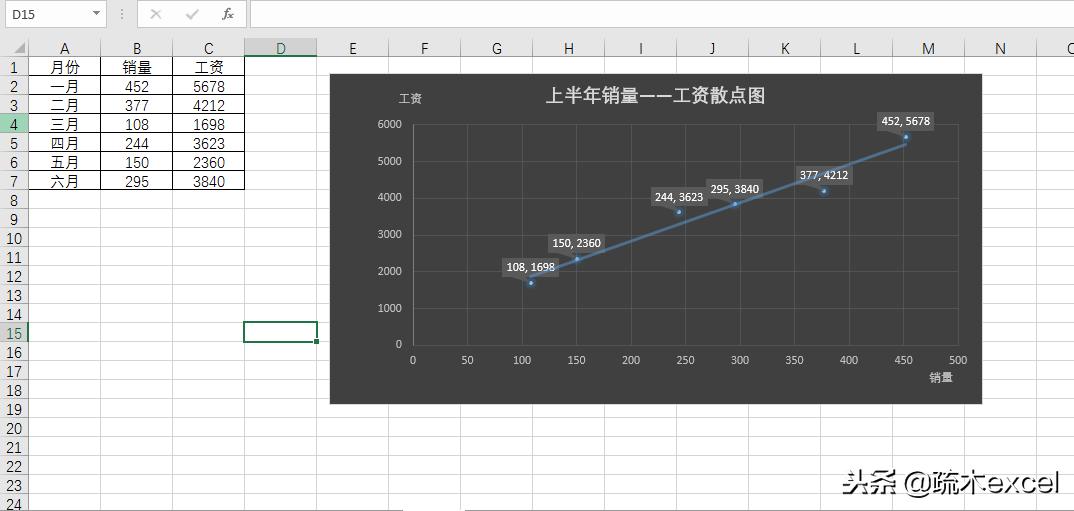Viewport: 1074px width, 511px height.
Task: Click data label 377, 4212
Action: click(x=824, y=175)
